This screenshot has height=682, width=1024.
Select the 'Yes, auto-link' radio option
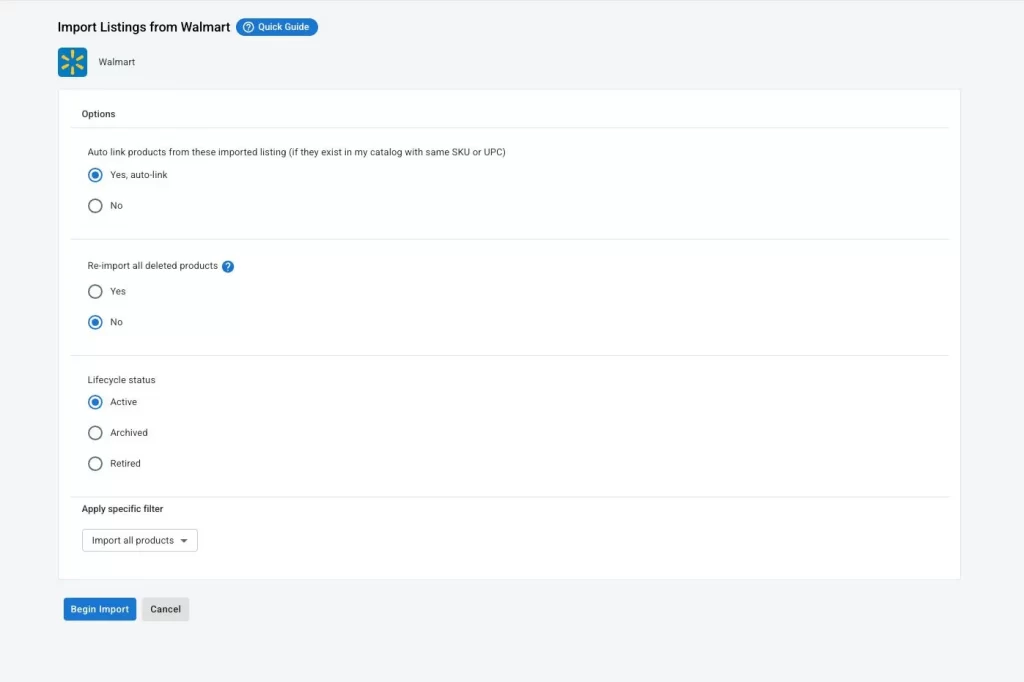96,175
